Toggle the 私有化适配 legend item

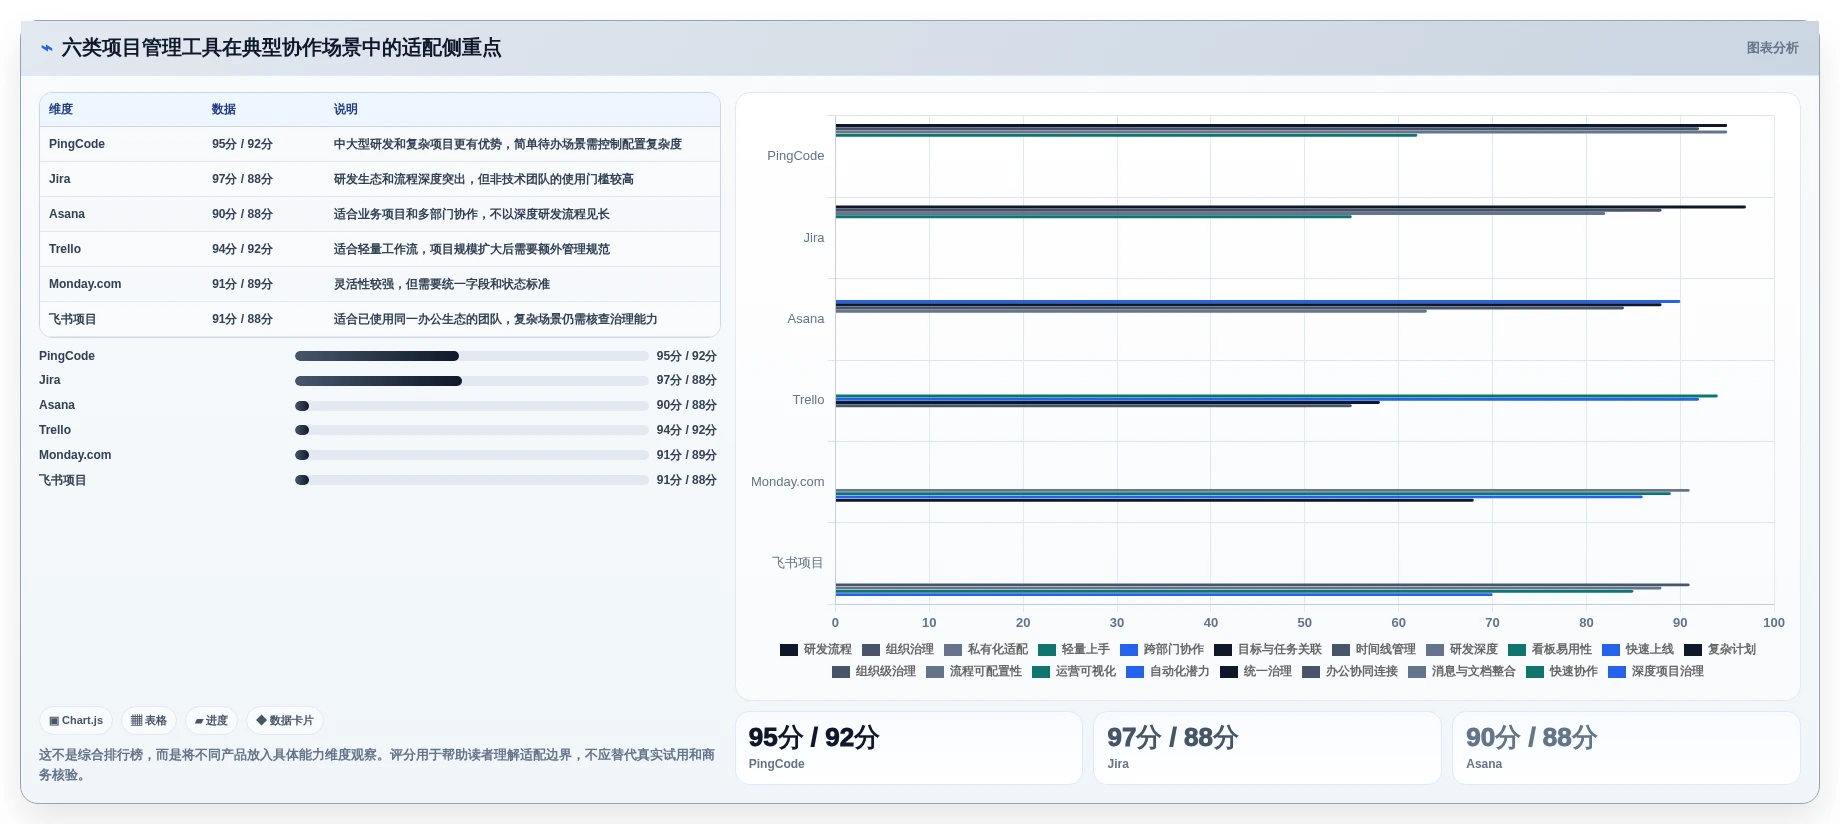pyautogui.click(x=986, y=649)
